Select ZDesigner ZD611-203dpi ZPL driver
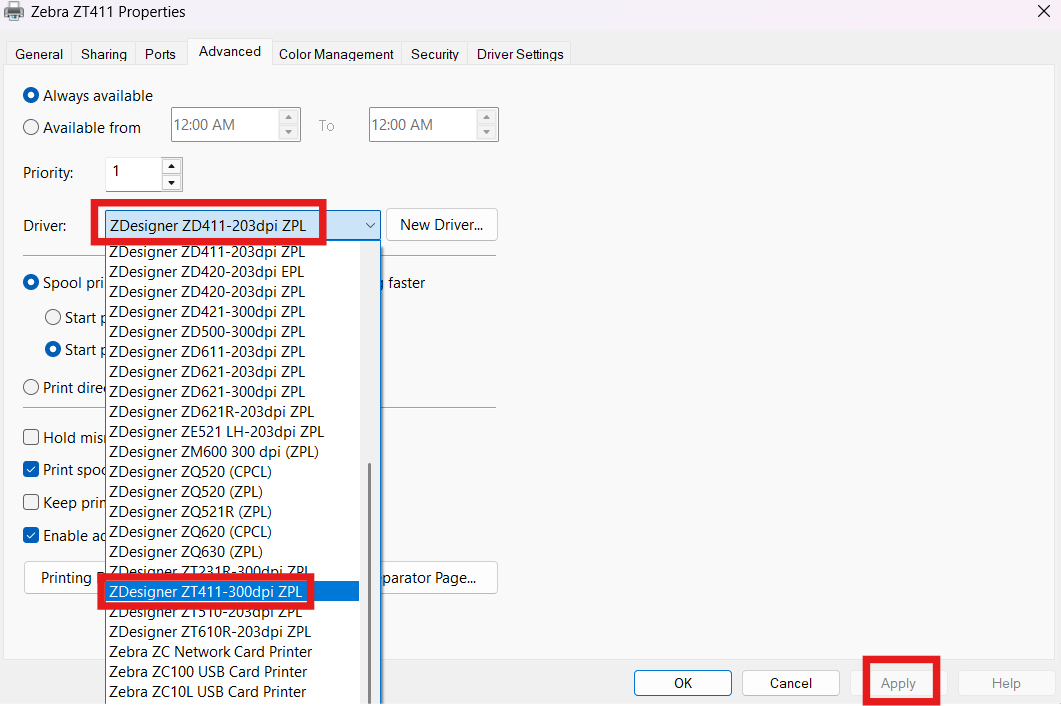 (233, 351)
